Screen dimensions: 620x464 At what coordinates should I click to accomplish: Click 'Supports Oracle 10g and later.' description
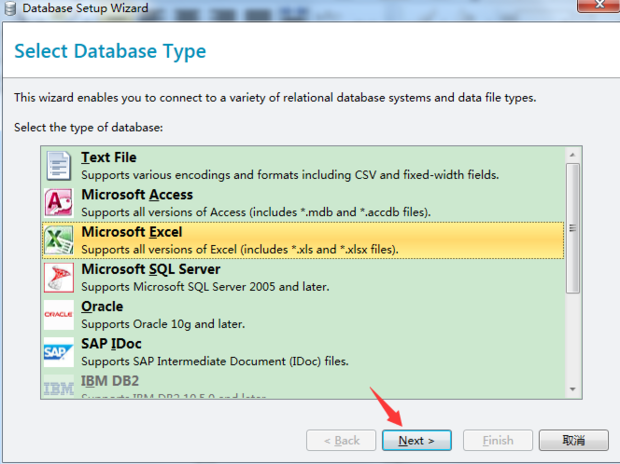tap(163, 324)
